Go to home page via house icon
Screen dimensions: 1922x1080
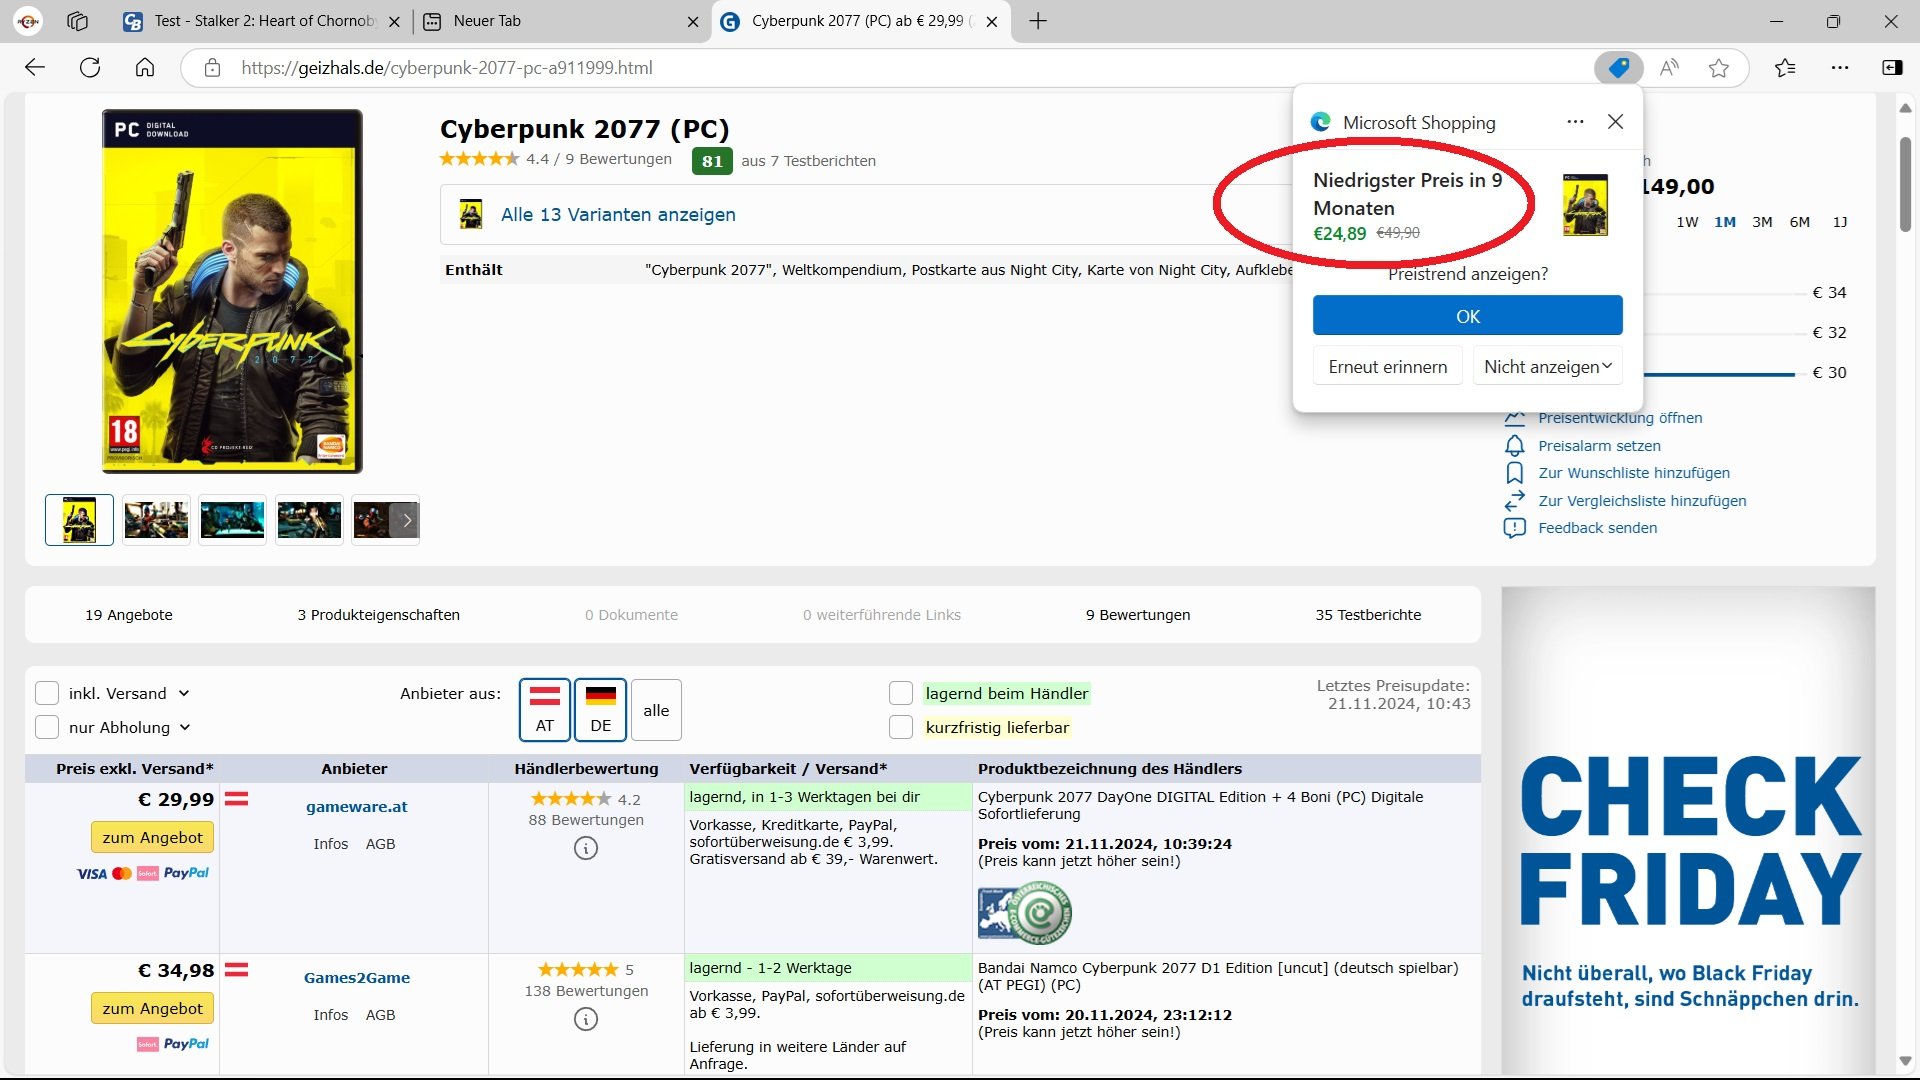pos(145,68)
